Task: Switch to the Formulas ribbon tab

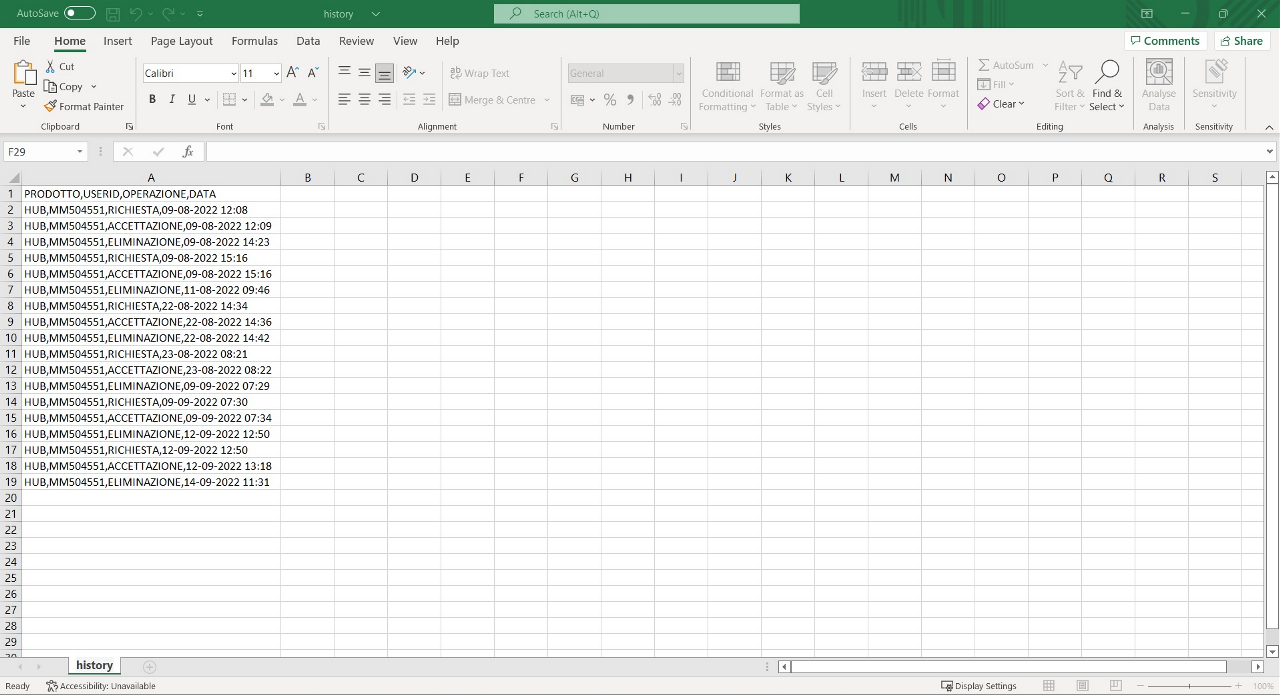Action: click(254, 41)
